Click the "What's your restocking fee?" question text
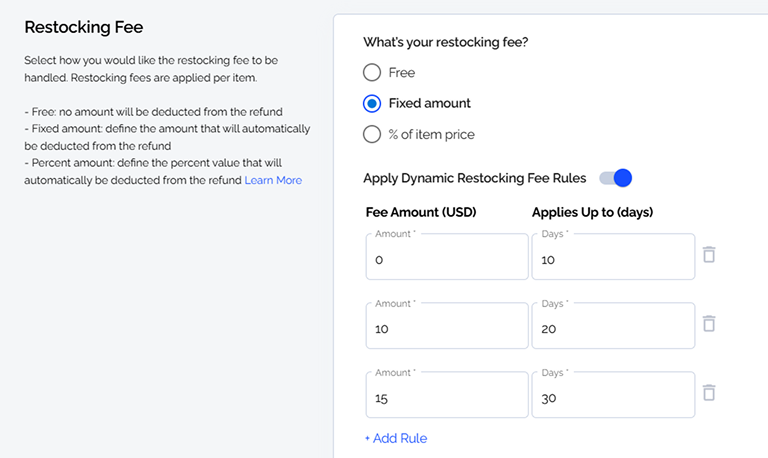This screenshot has width=768, height=458. (446, 42)
